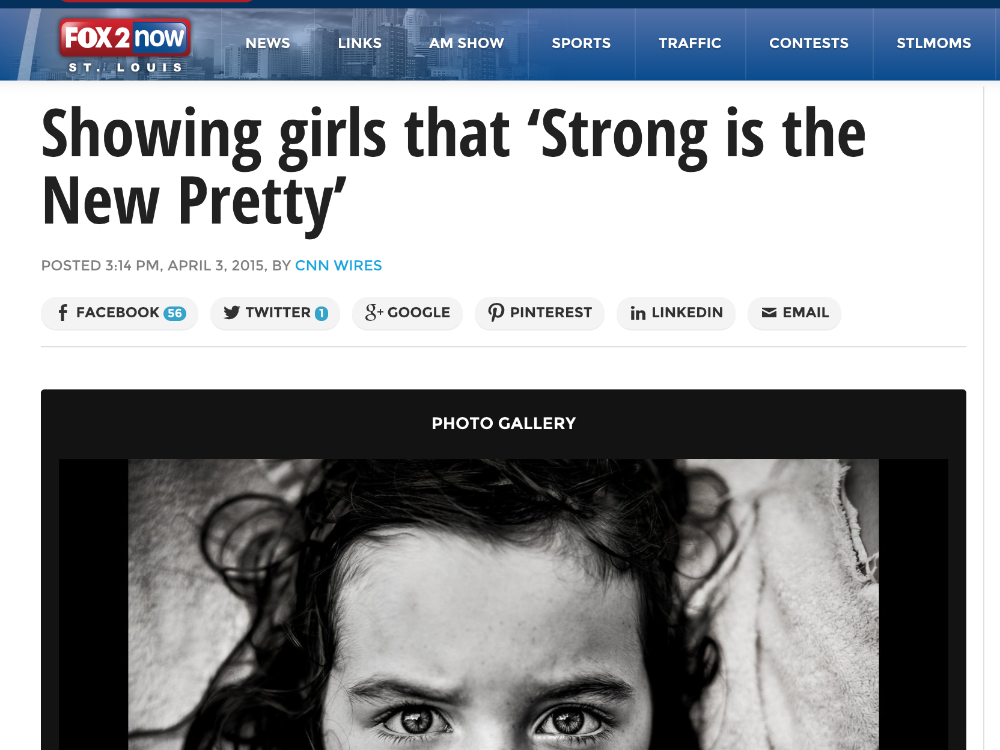Image resolution: width=1000 pixels, height=750 pixels.
Task: Click the Google plus icon
Action: (x=374, y=312)
